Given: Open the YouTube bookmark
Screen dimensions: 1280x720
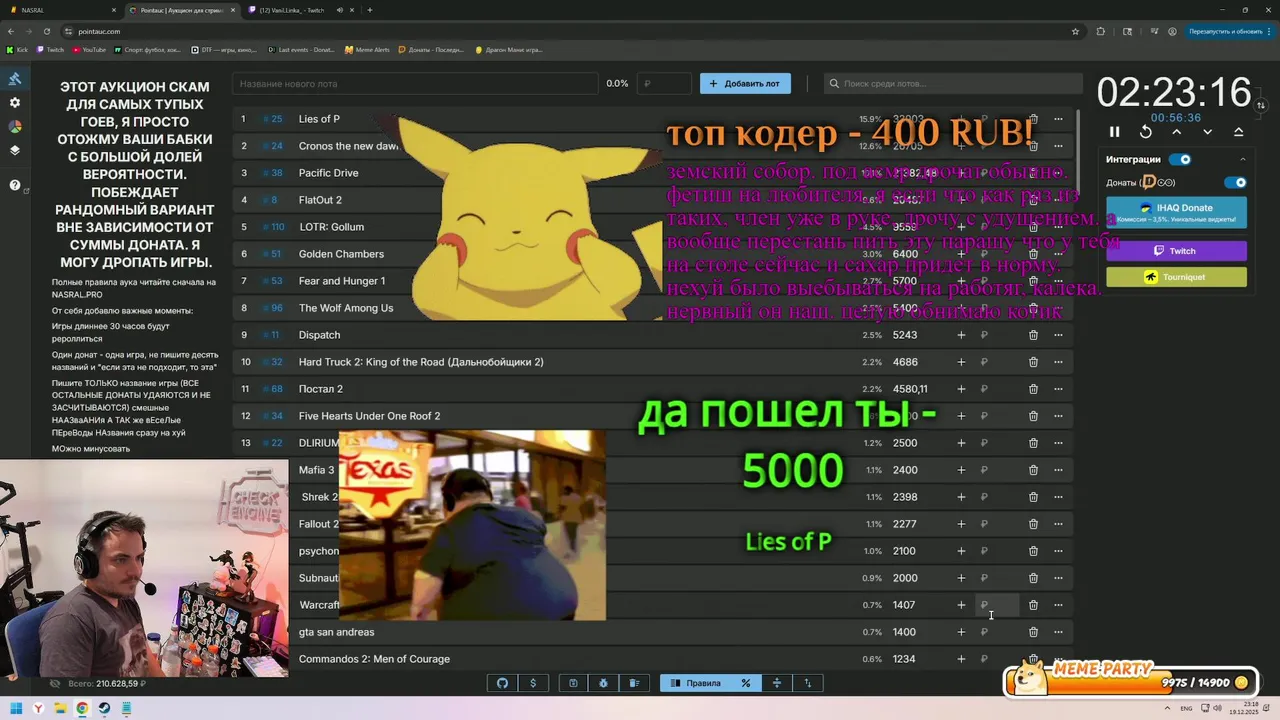Looking at the screenshot, I should click(88, 49).
